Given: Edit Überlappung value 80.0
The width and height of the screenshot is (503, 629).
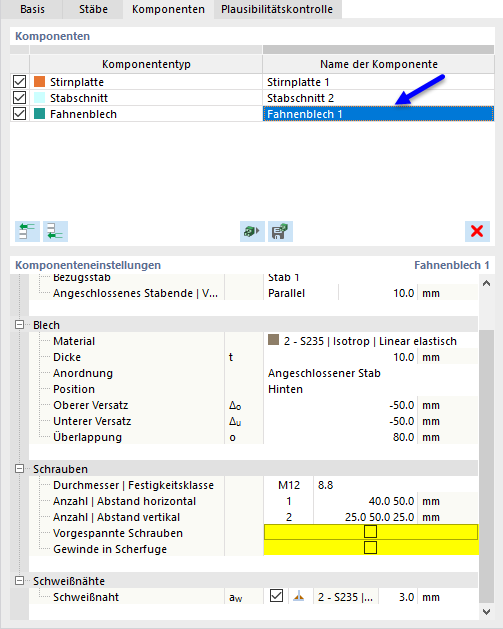Looking at the screenshot, I should pos(341,437).
